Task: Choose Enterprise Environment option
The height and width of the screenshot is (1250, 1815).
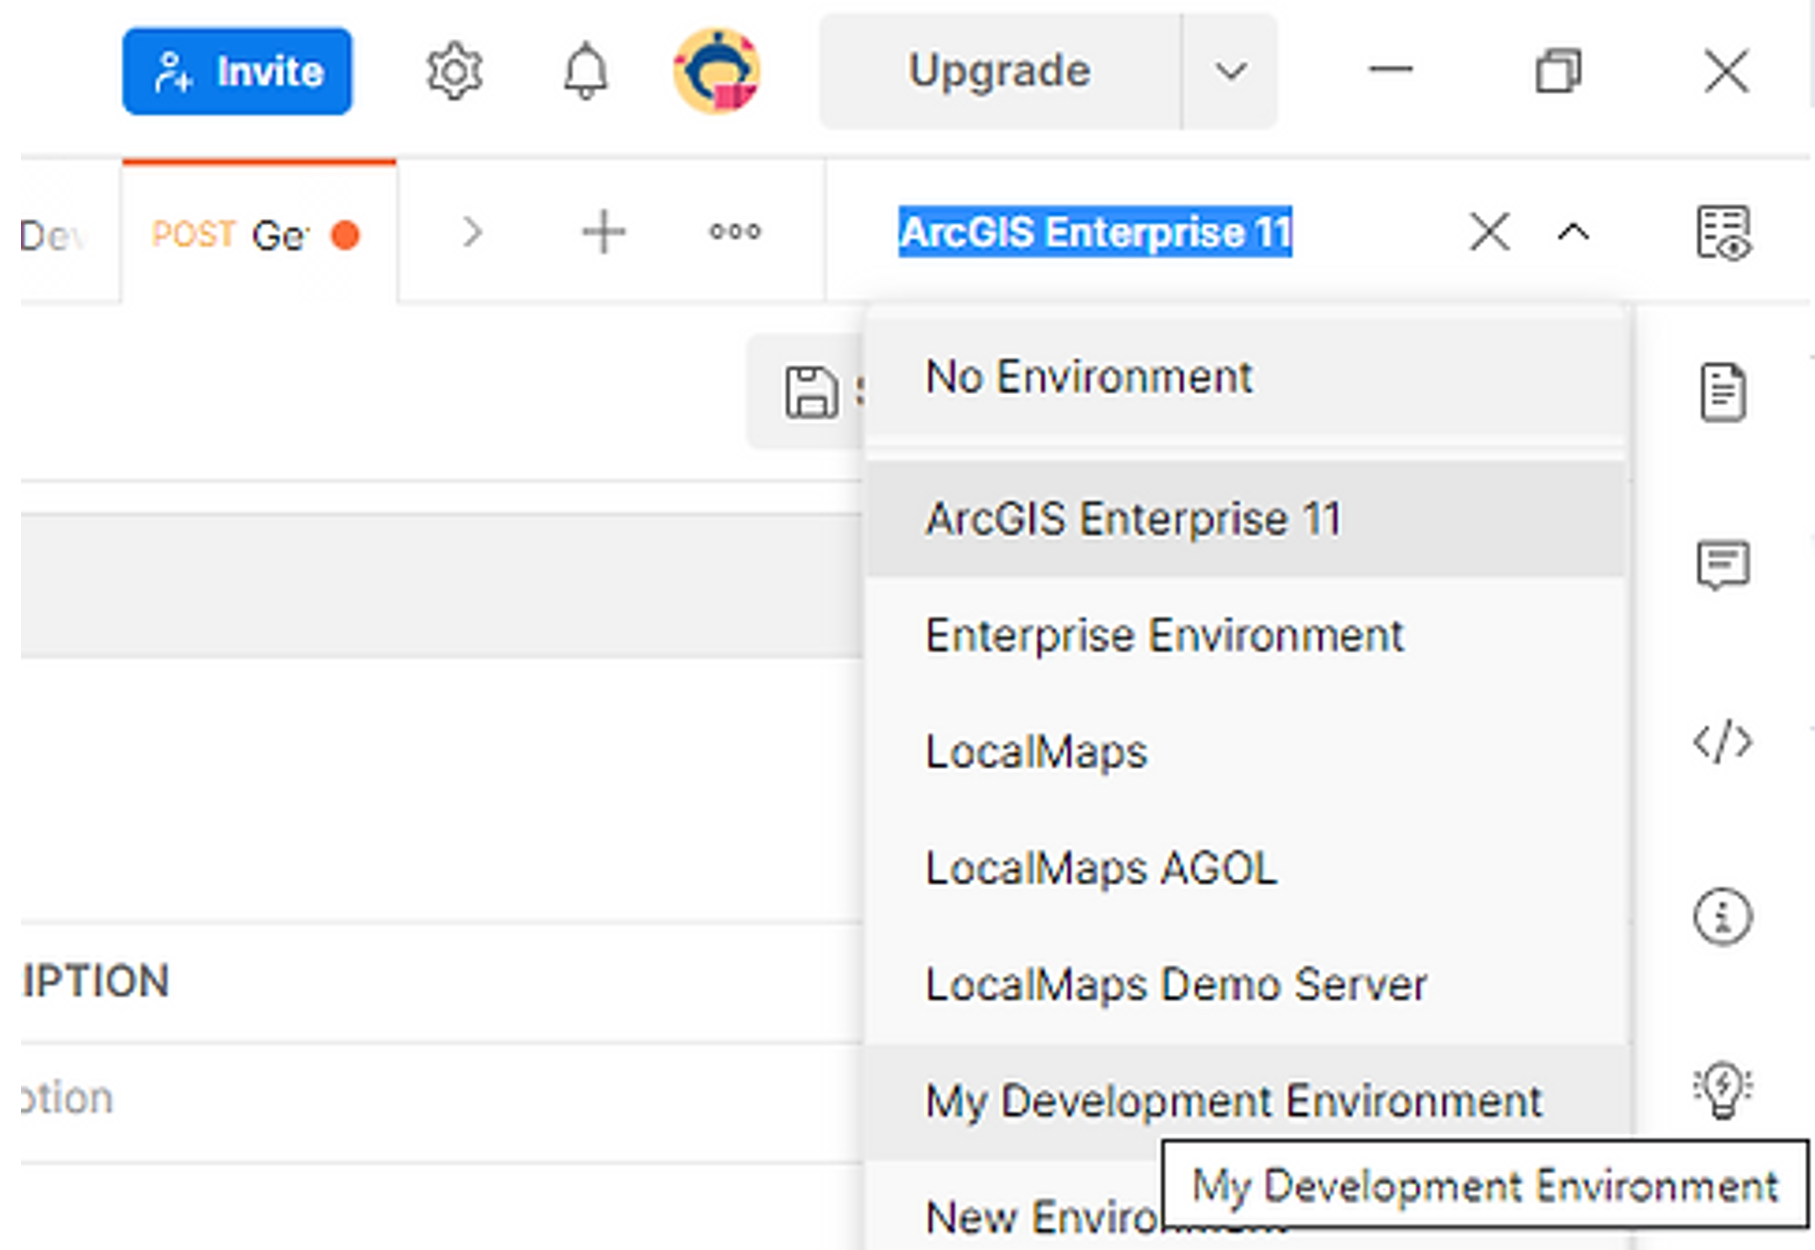Action: click(x=1245, y=636)
